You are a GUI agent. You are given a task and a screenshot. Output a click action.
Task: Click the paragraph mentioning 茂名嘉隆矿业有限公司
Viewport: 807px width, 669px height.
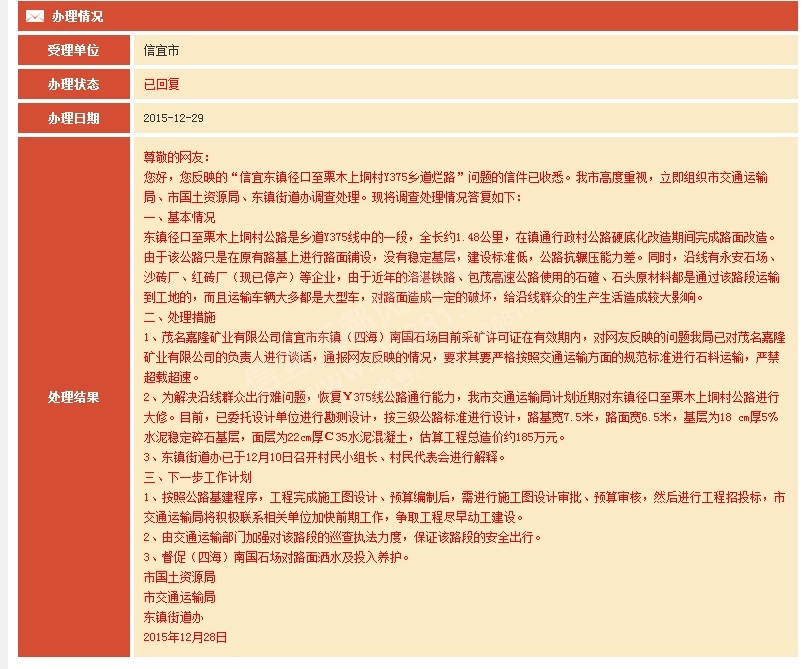464,357
